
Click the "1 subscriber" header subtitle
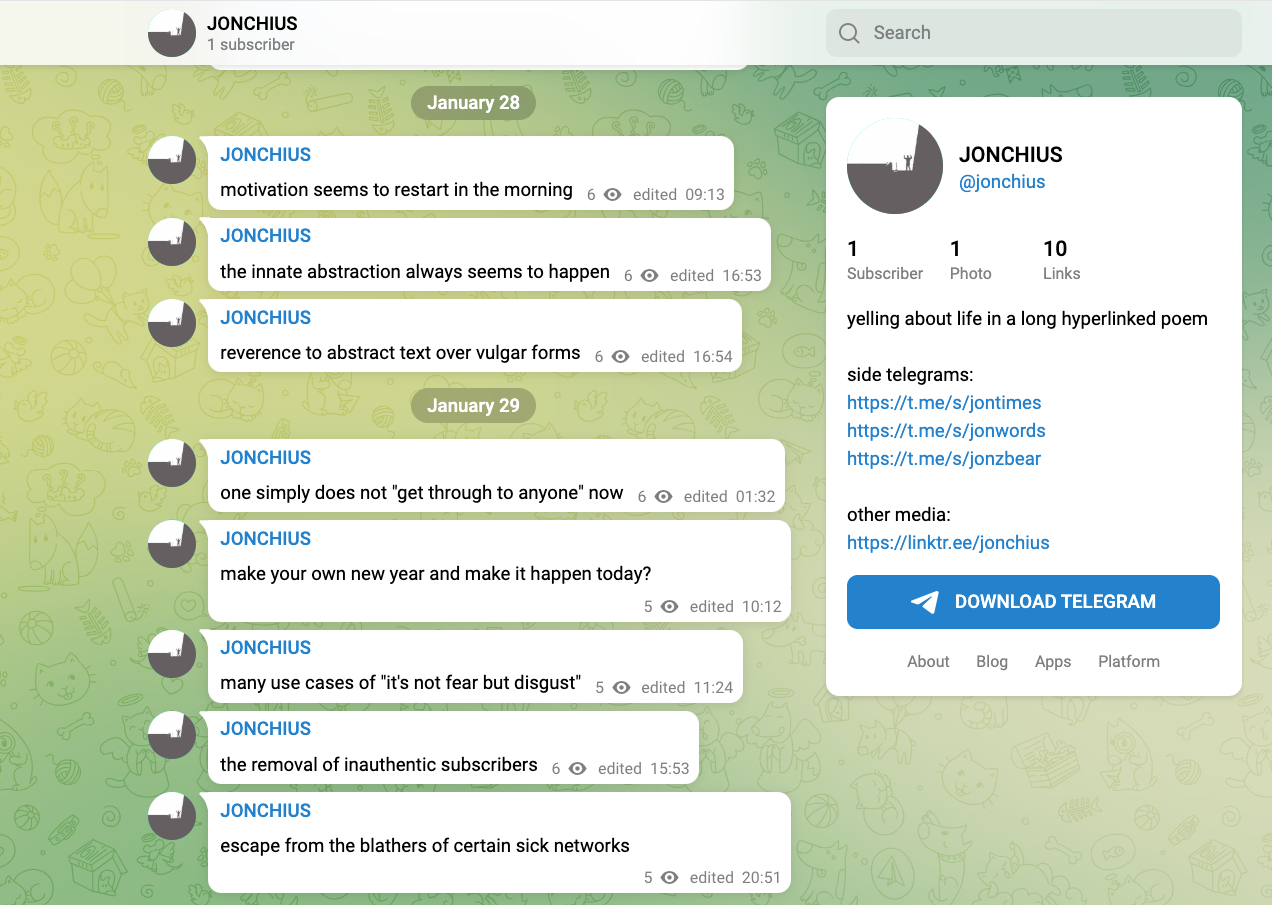pos(251,45)
